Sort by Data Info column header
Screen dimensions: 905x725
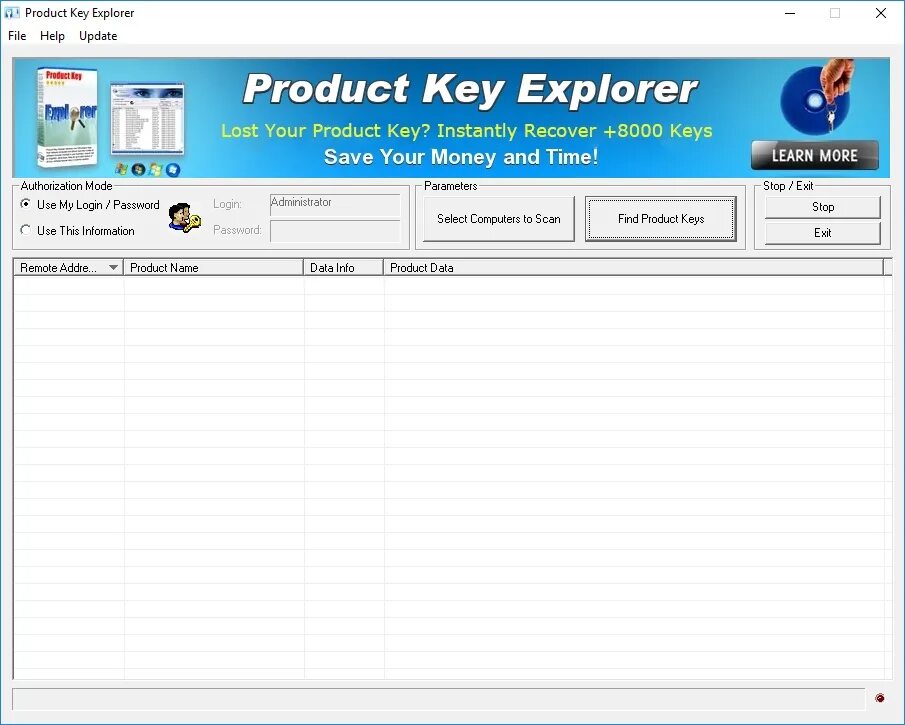[x=343, y=268]
